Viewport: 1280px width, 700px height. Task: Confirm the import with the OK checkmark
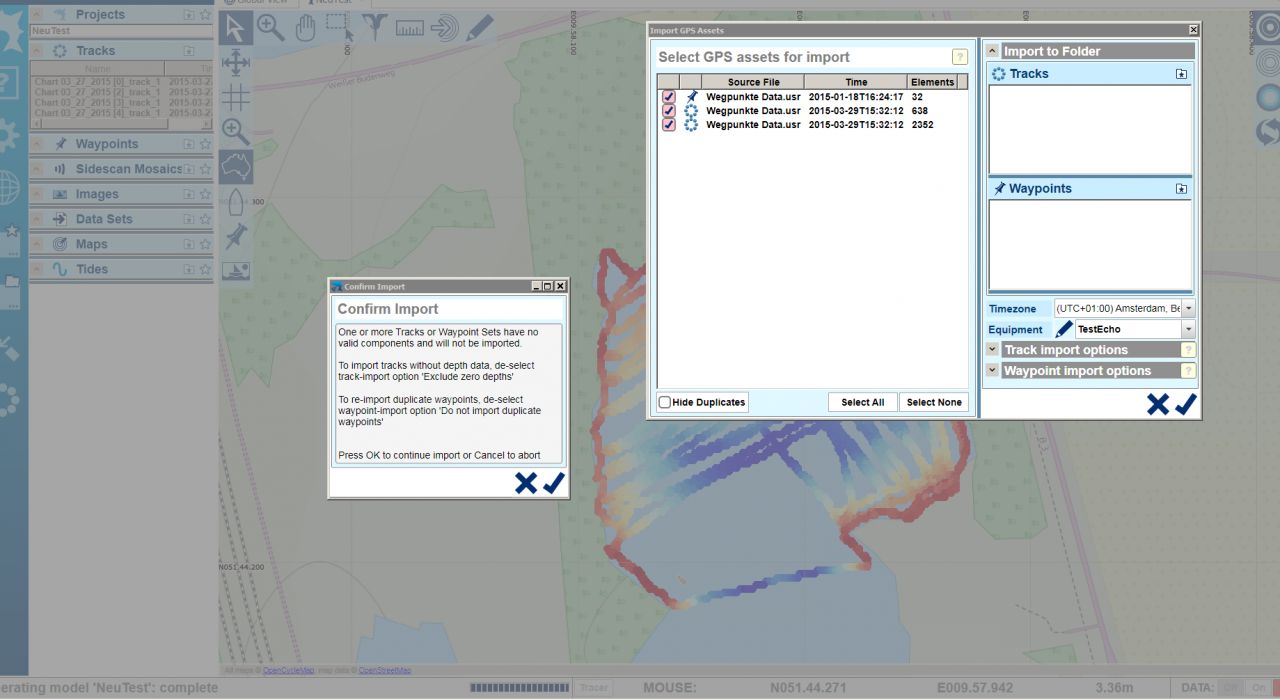point(553,483)
